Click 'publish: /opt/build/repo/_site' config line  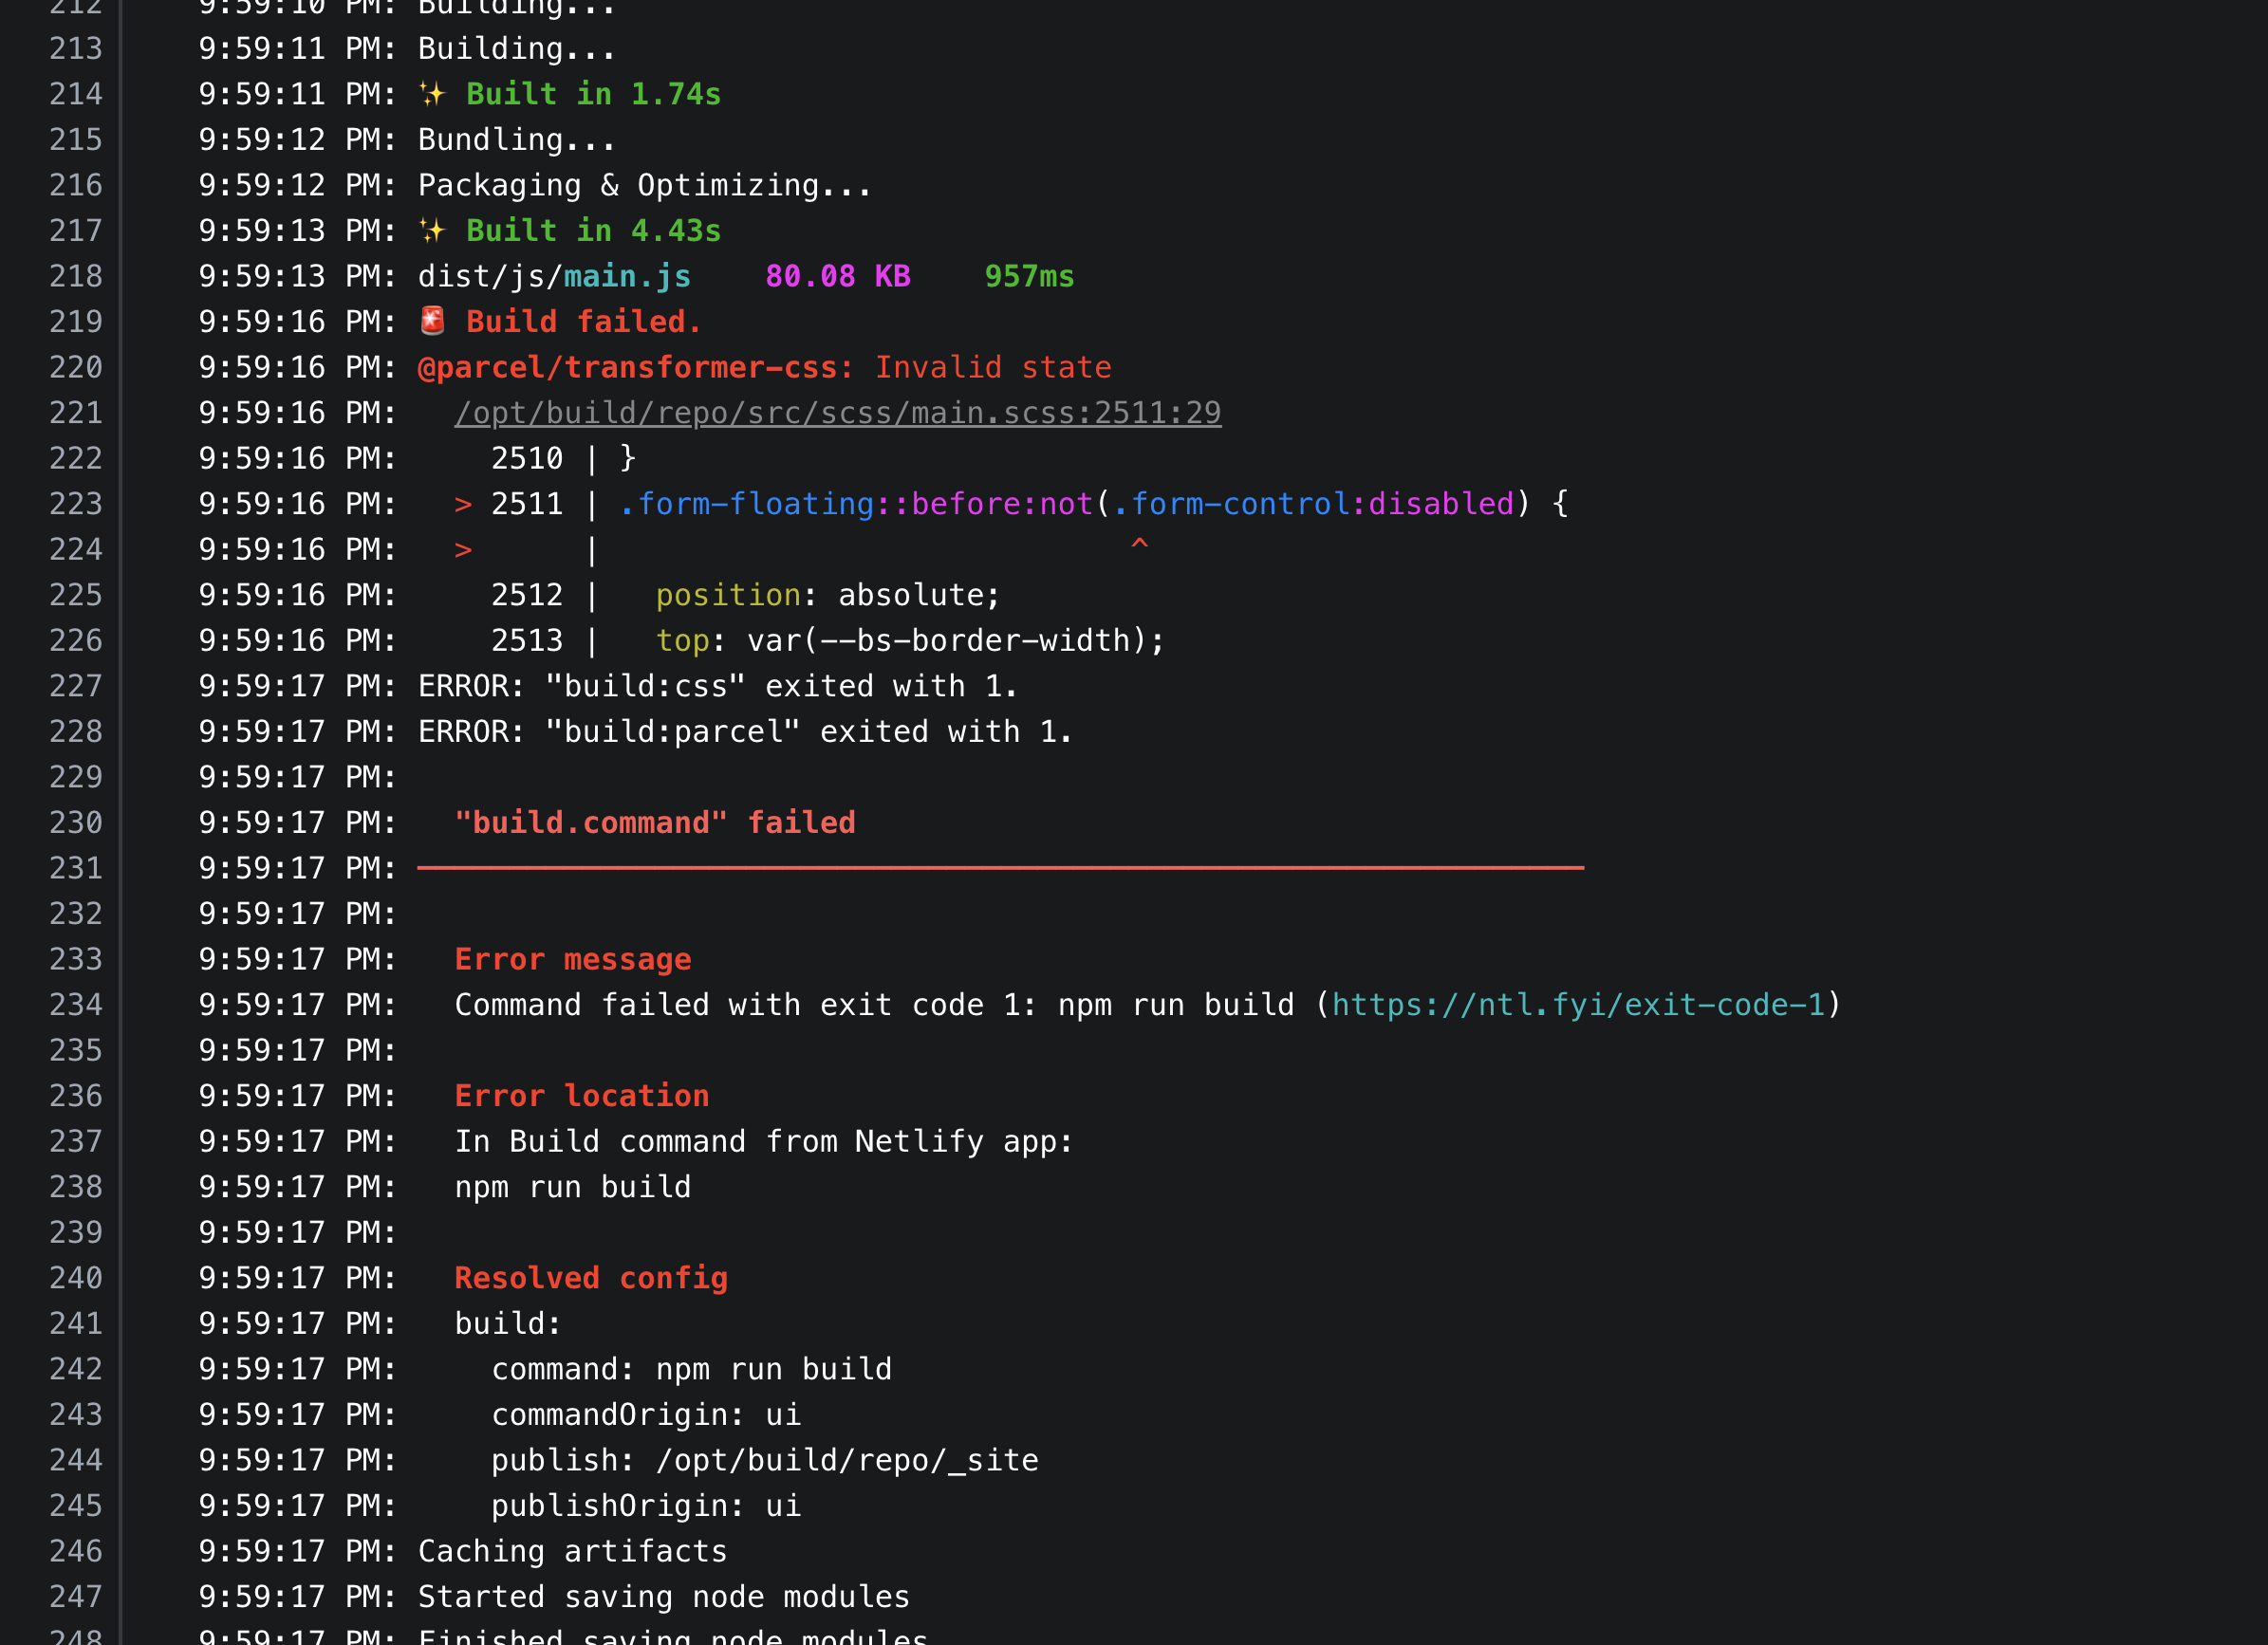(765, 1460)
